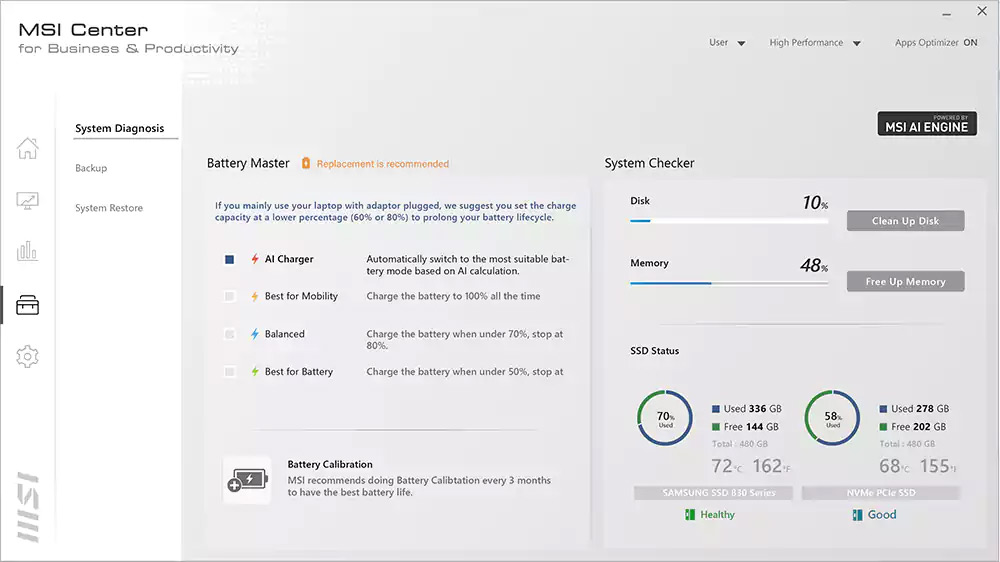Click the Battery Calibration battery icon
Screen dimensions: 1000x562
247,480
